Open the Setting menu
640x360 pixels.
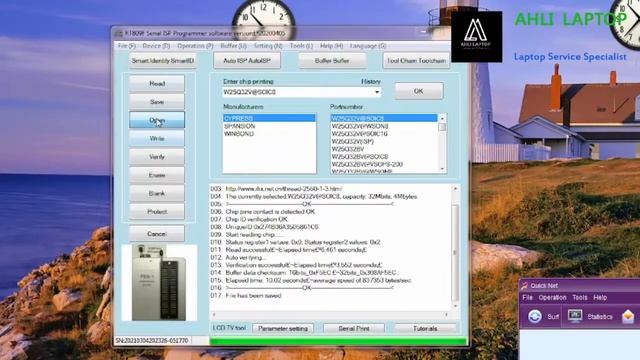click(268, 46)
